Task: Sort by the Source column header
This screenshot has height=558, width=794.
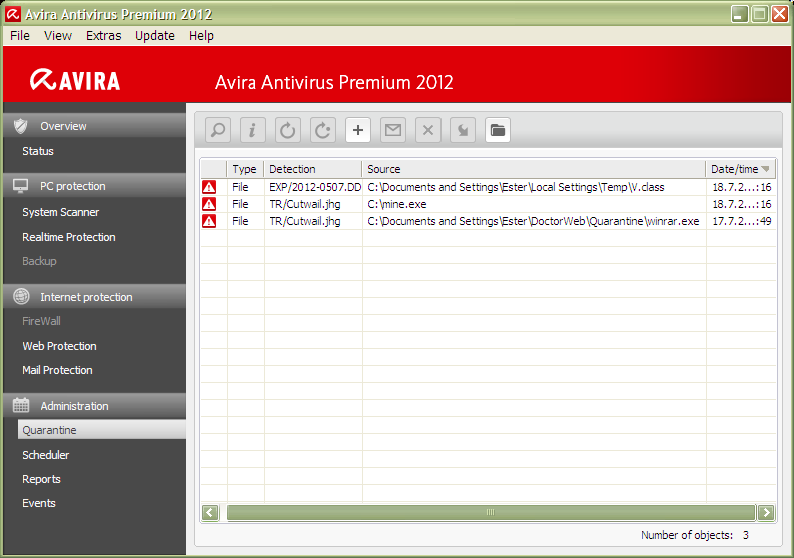Action: pyautogui.click(x=534, y=169)
